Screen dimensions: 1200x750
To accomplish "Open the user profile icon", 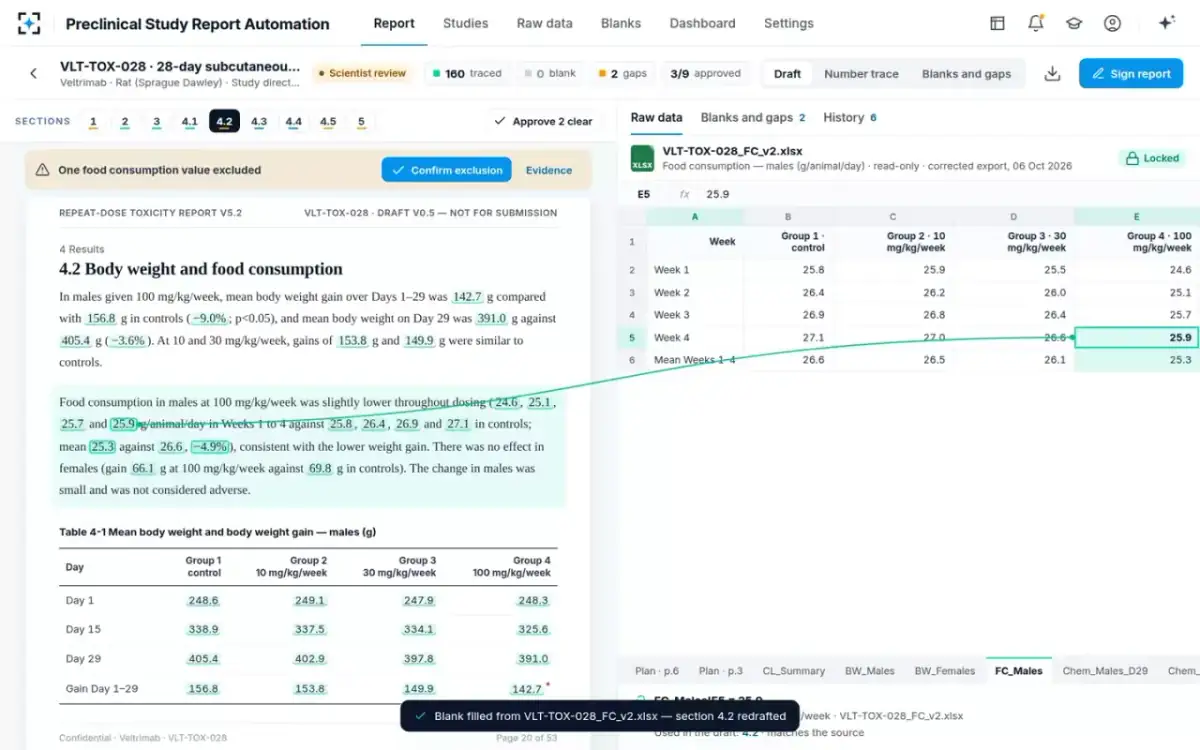I will point(1112,23).
